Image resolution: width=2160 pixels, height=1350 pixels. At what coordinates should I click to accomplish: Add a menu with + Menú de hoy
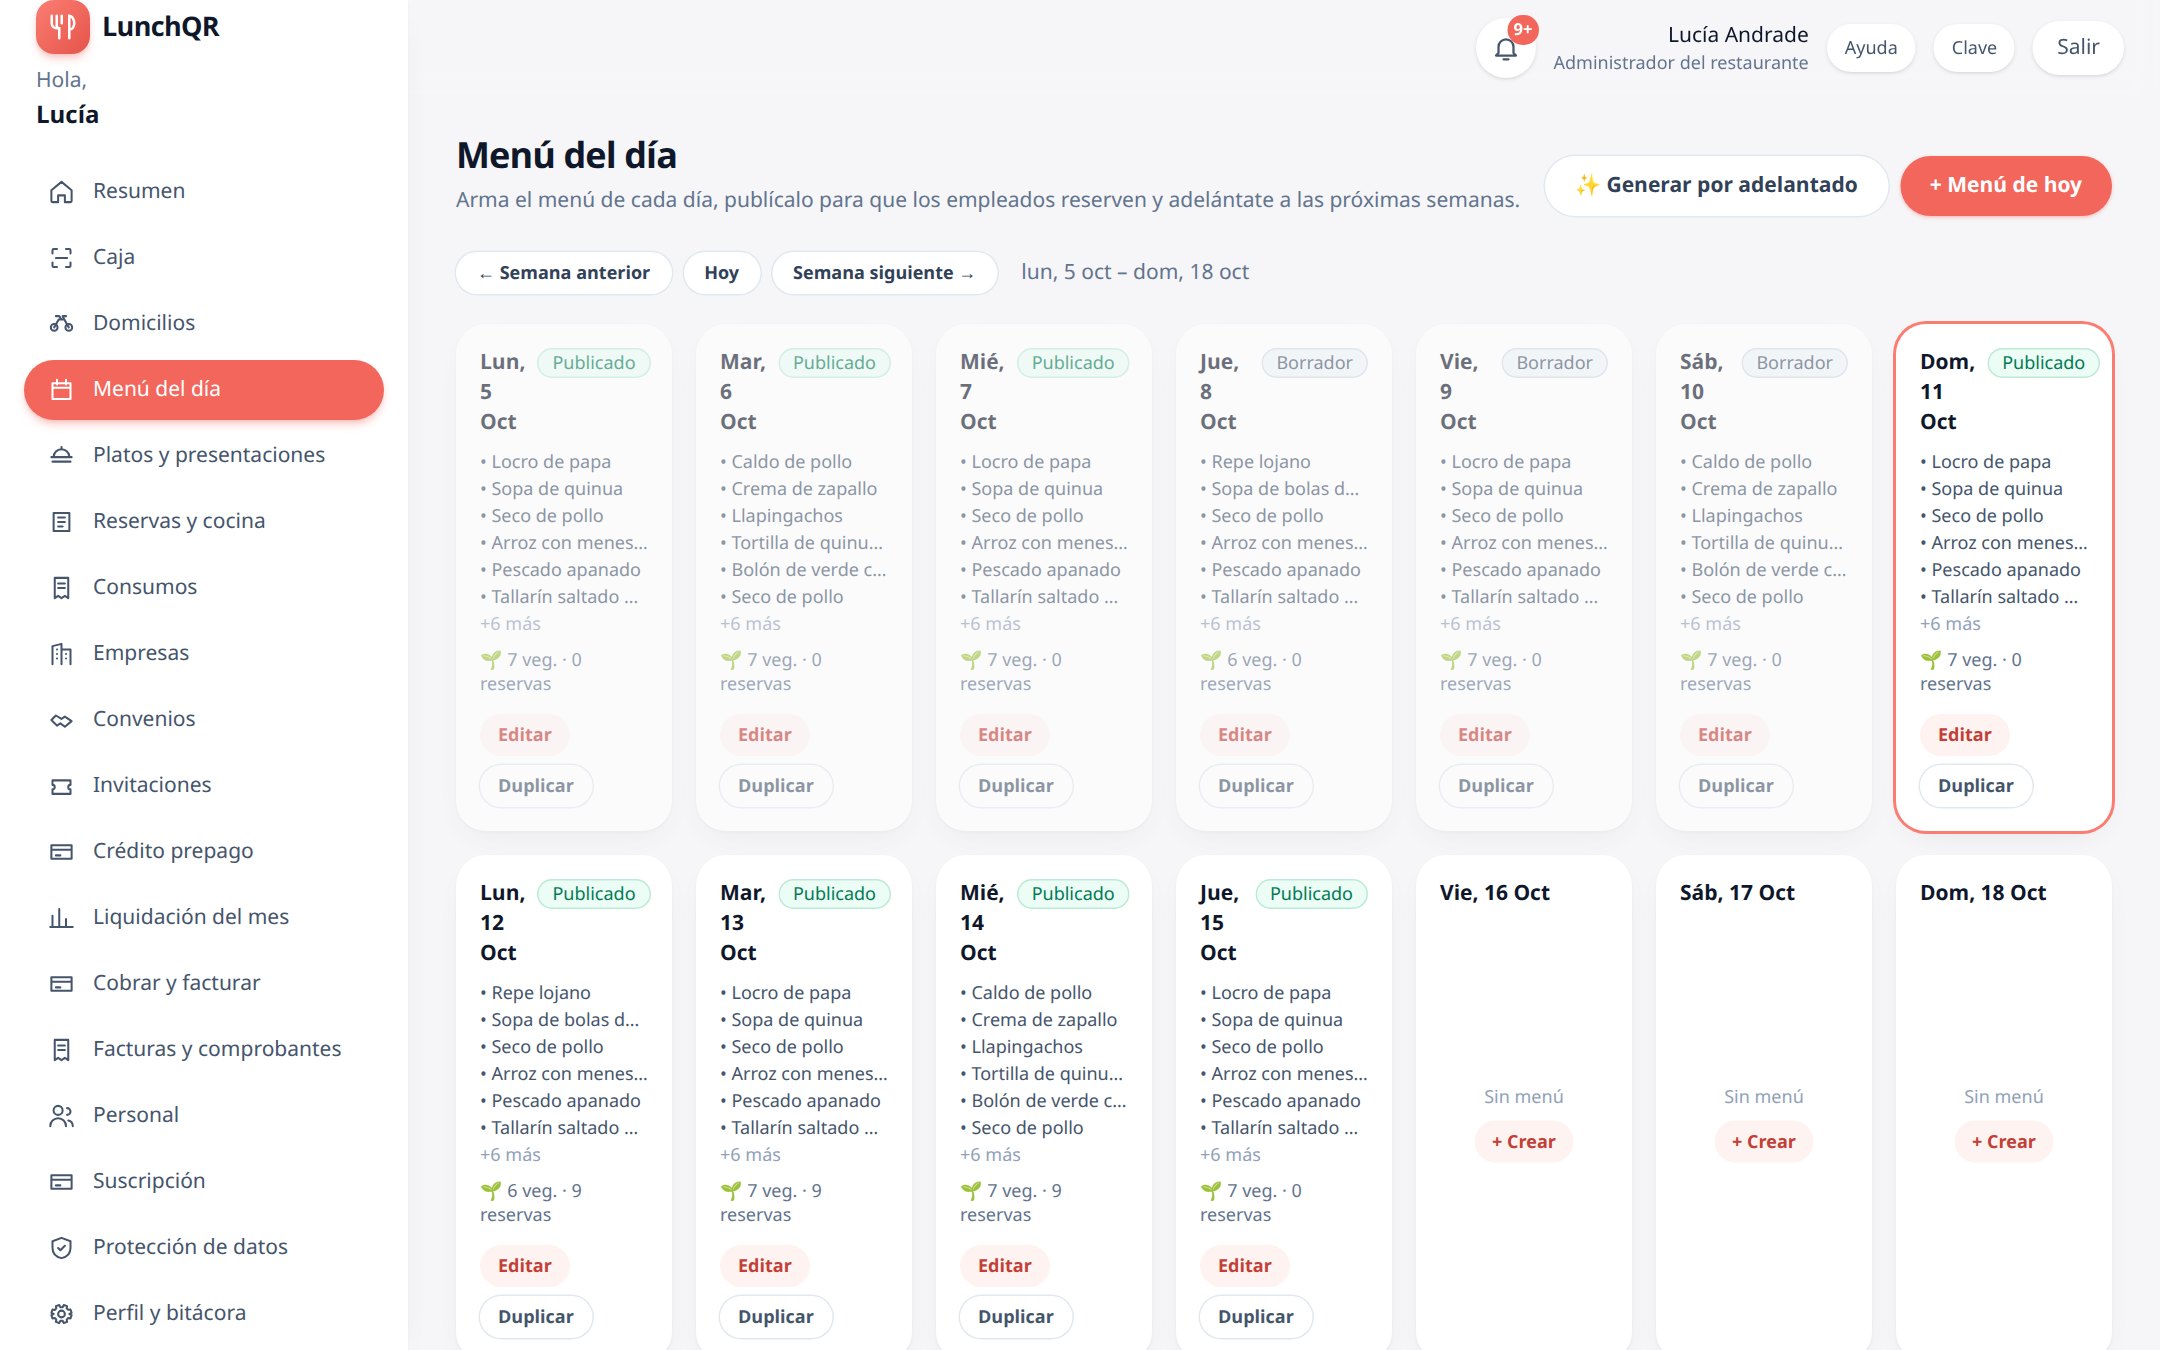point(2005,185)
